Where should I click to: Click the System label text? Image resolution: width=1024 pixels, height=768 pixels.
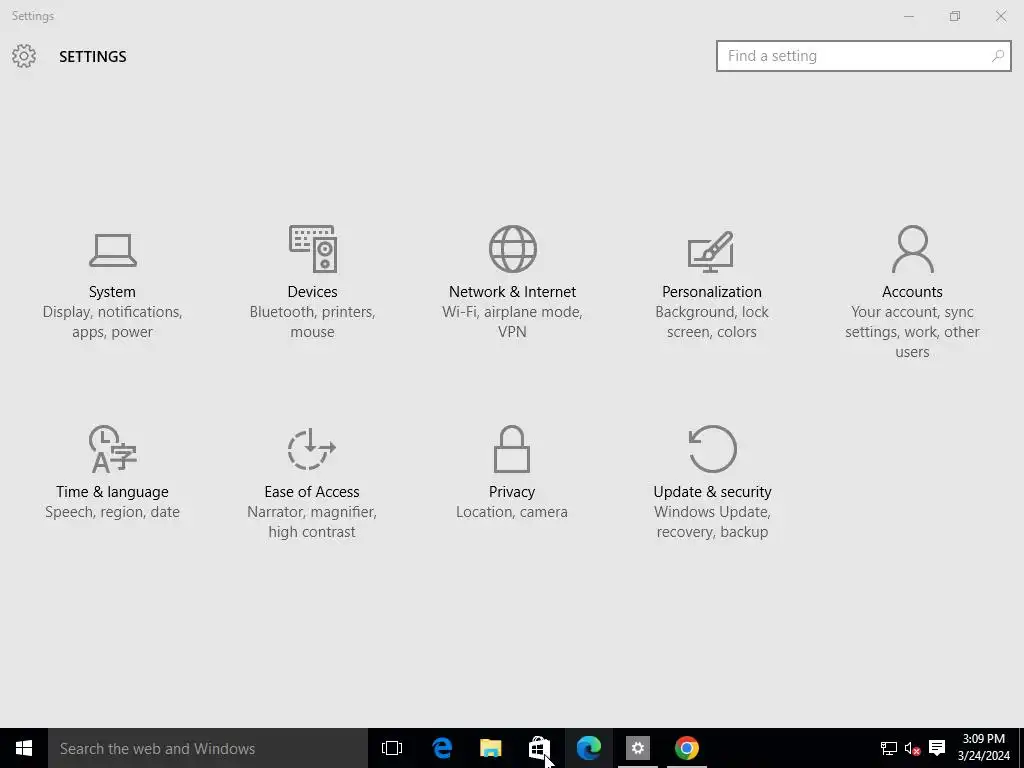[x=112, y=292]
